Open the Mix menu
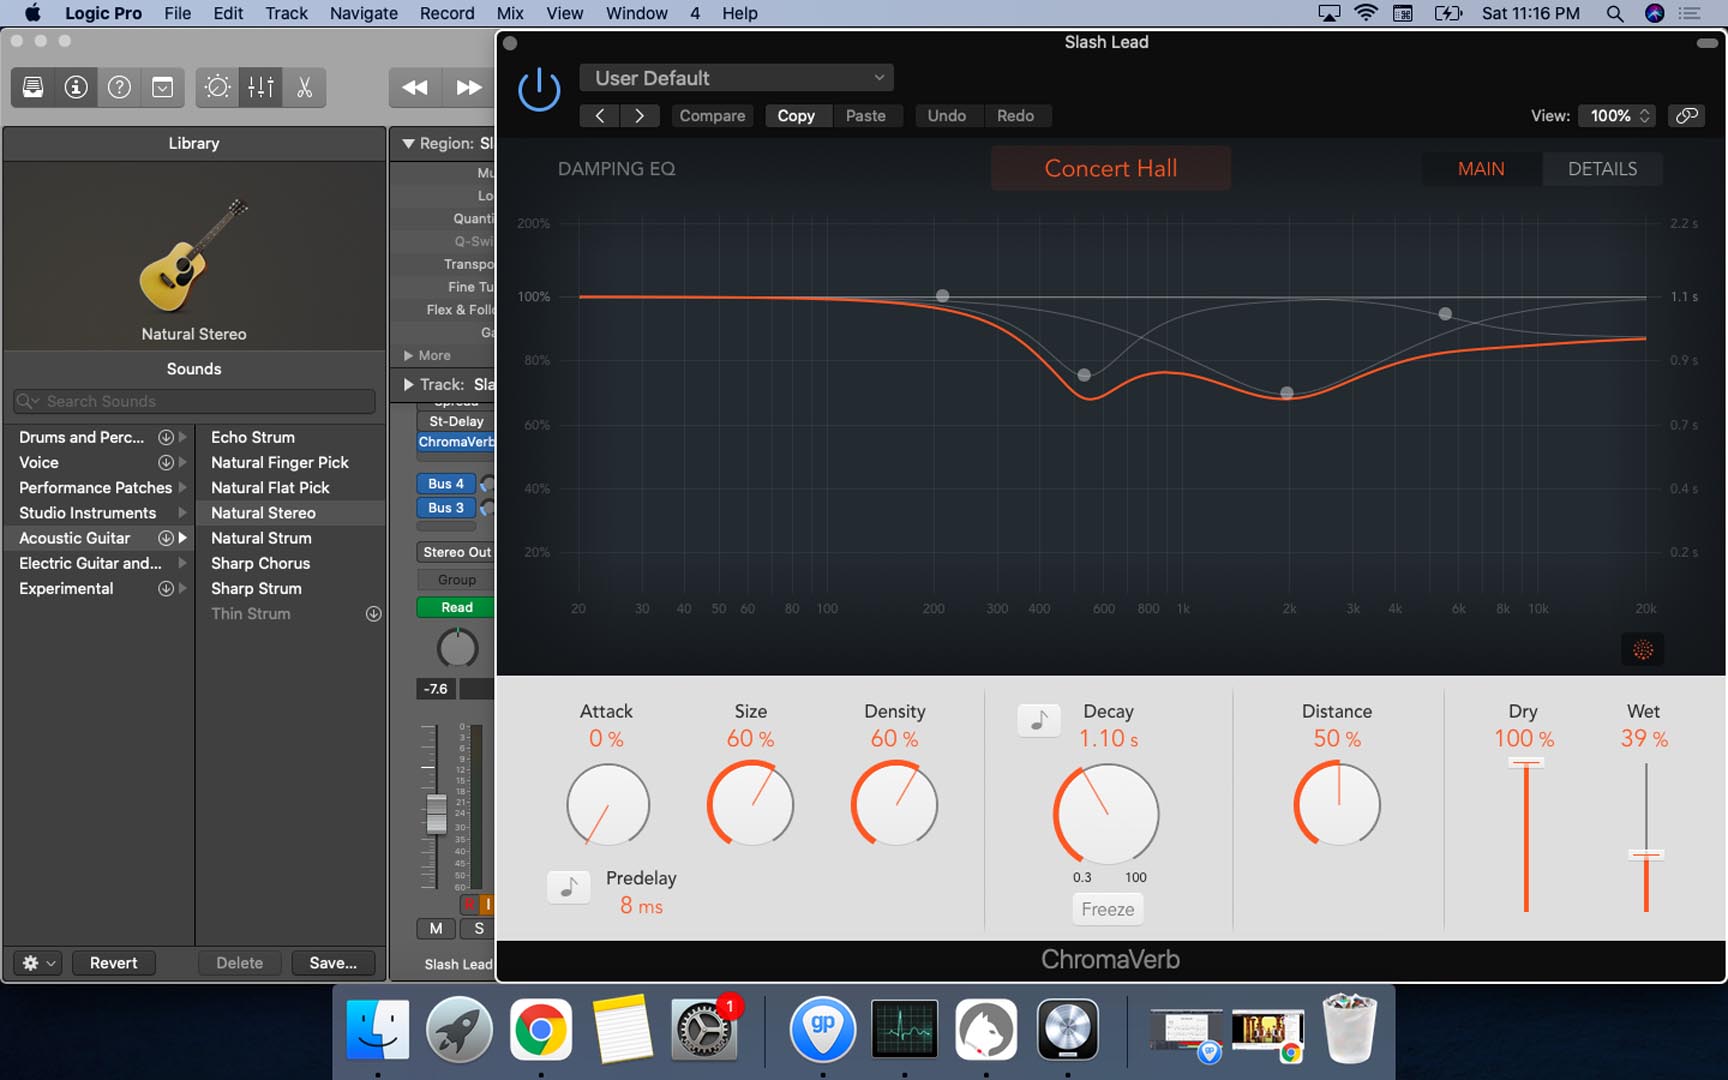 pos(510,13)
